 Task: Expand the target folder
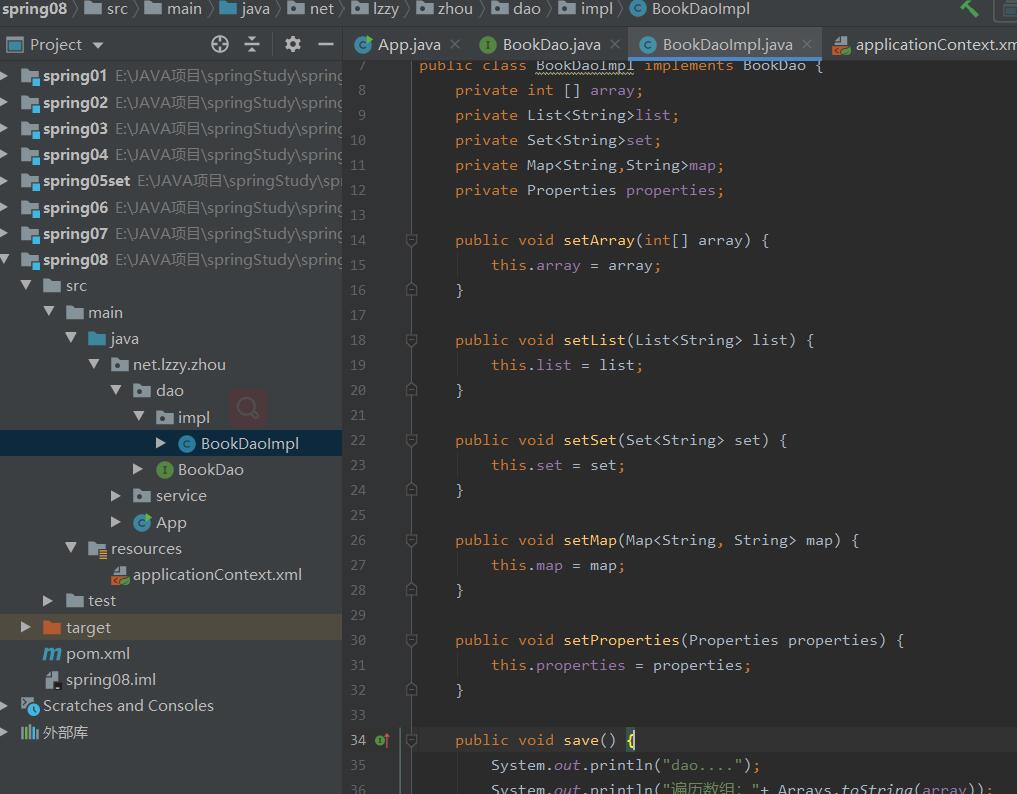tap(26, 627)
